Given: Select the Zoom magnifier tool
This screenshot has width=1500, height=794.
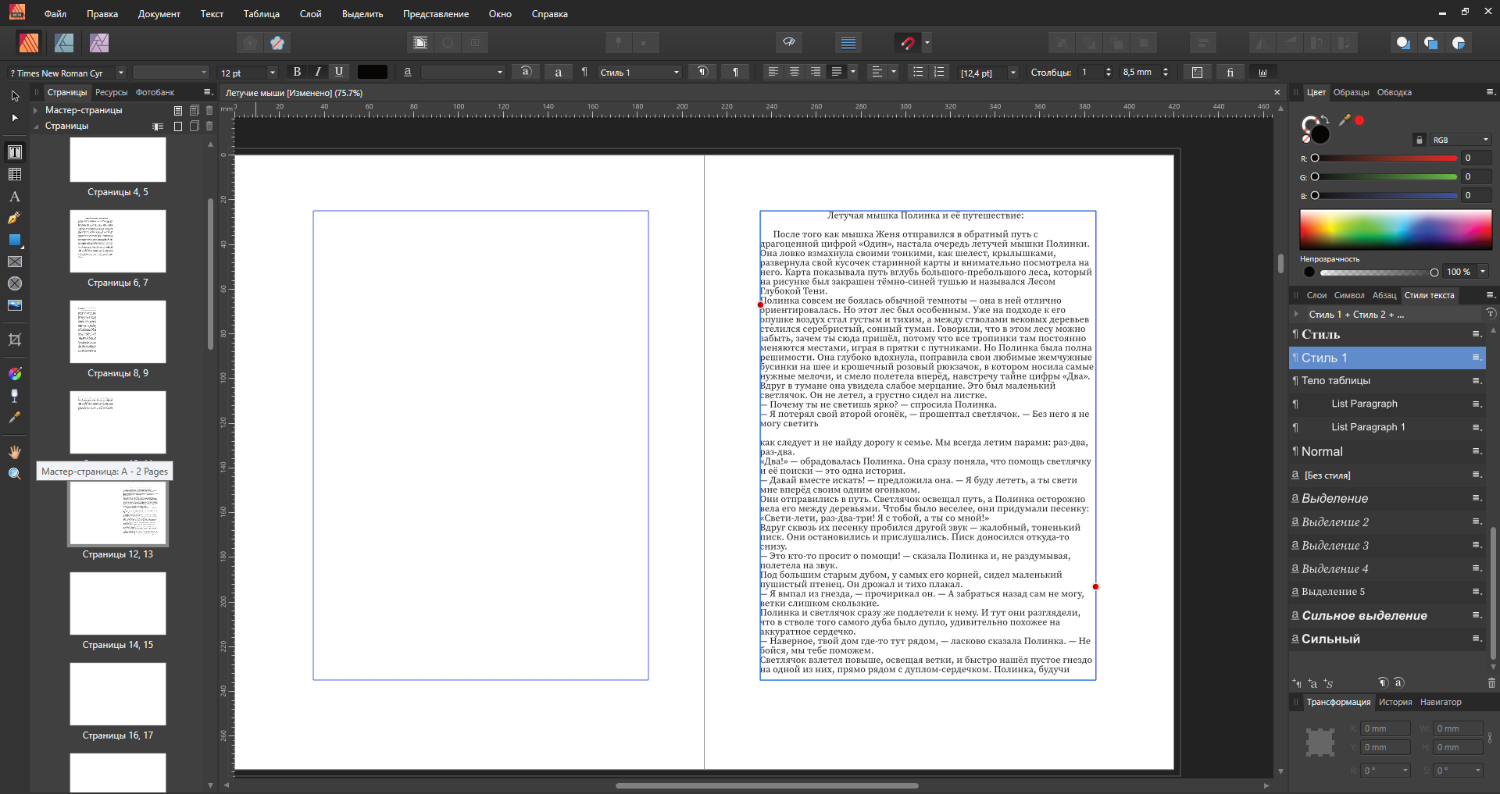Looking at the screenshot, I should [15, 474].
